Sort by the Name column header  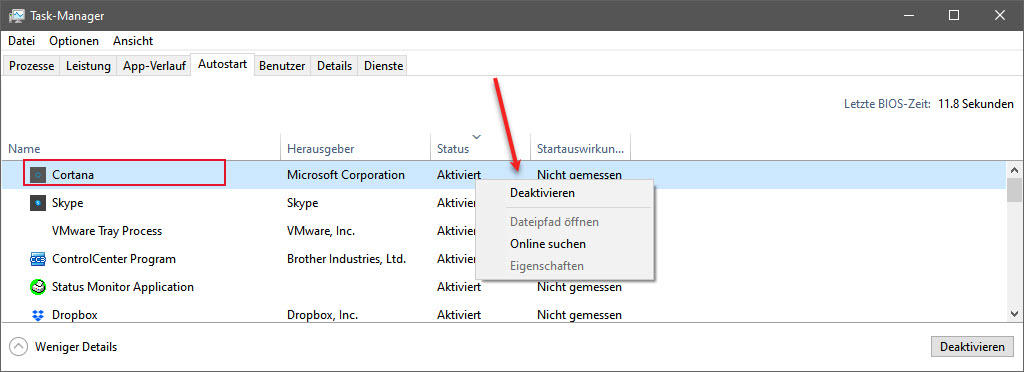click(140, 149)
